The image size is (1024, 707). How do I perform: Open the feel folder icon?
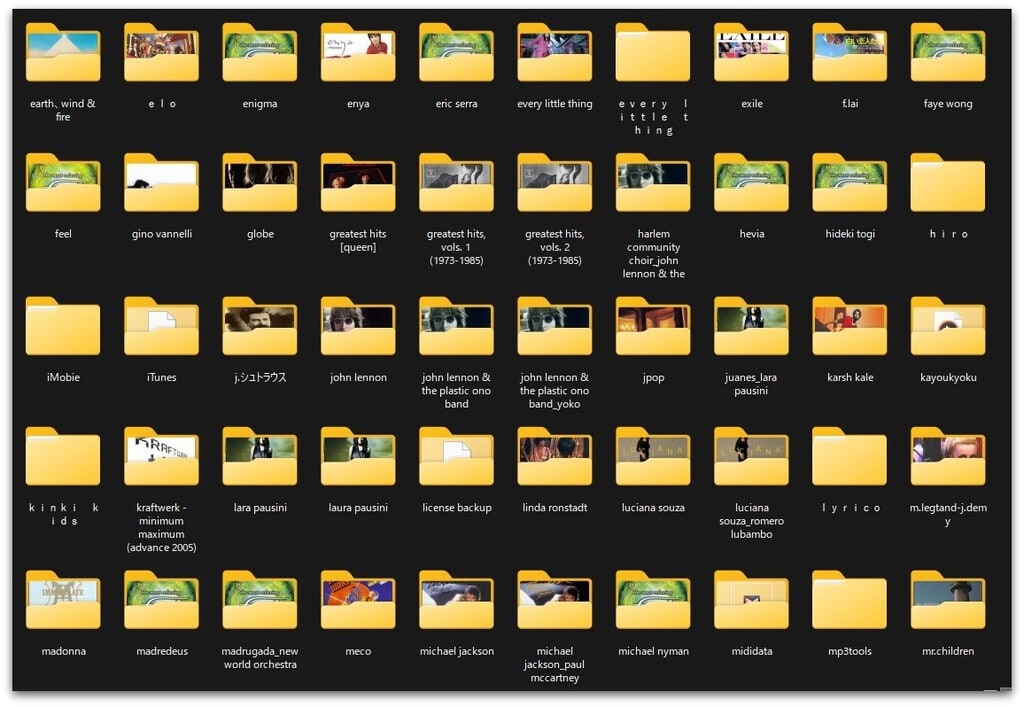coord(63,183)
